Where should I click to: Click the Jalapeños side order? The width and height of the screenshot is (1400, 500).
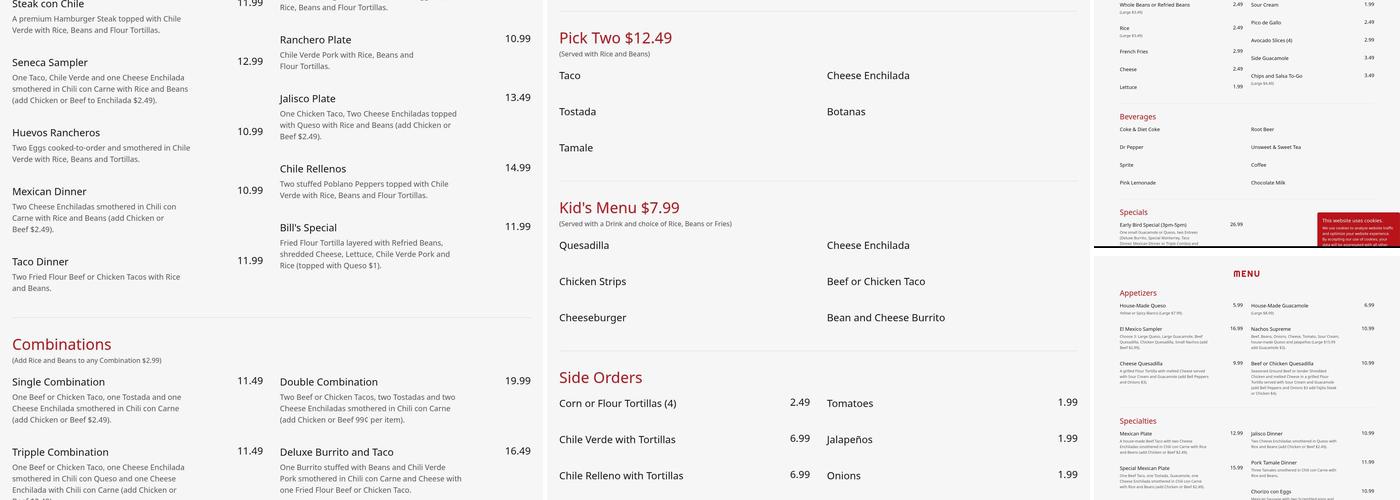tap(849, 440)
